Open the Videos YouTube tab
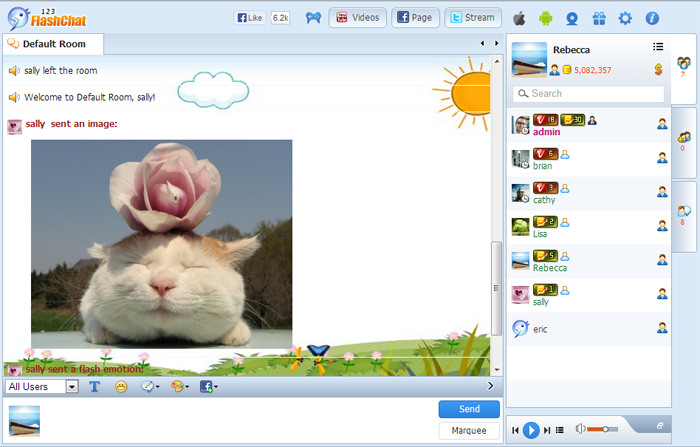This screenshot has width=700, height=447. coord(357,18)
